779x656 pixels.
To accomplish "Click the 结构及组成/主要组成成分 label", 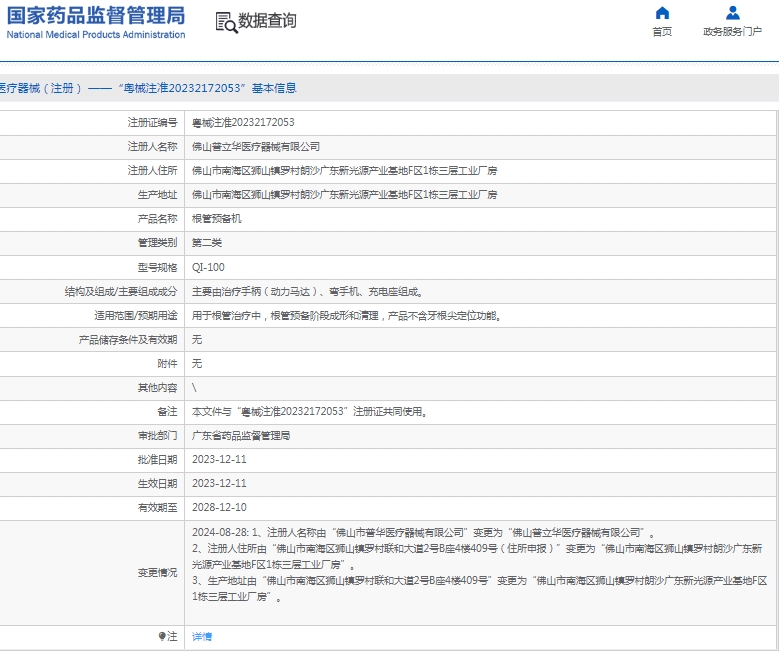I will pos(121,292).
